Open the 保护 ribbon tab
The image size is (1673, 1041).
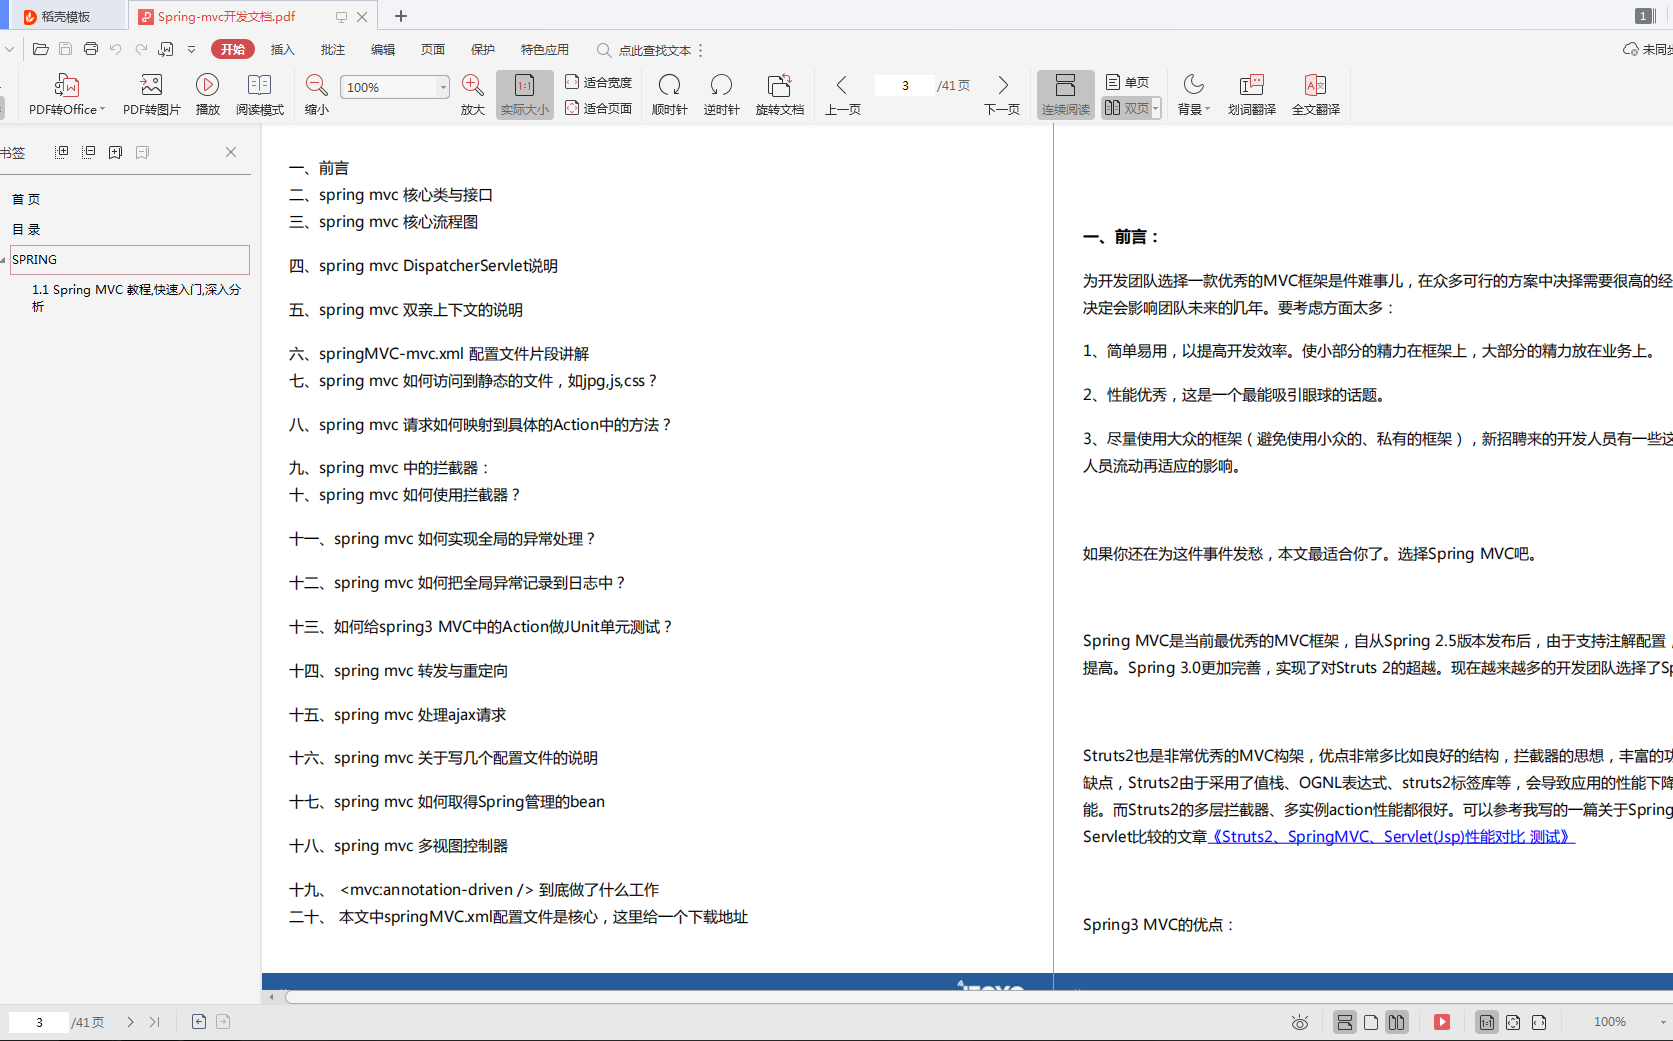pos(483,49)
